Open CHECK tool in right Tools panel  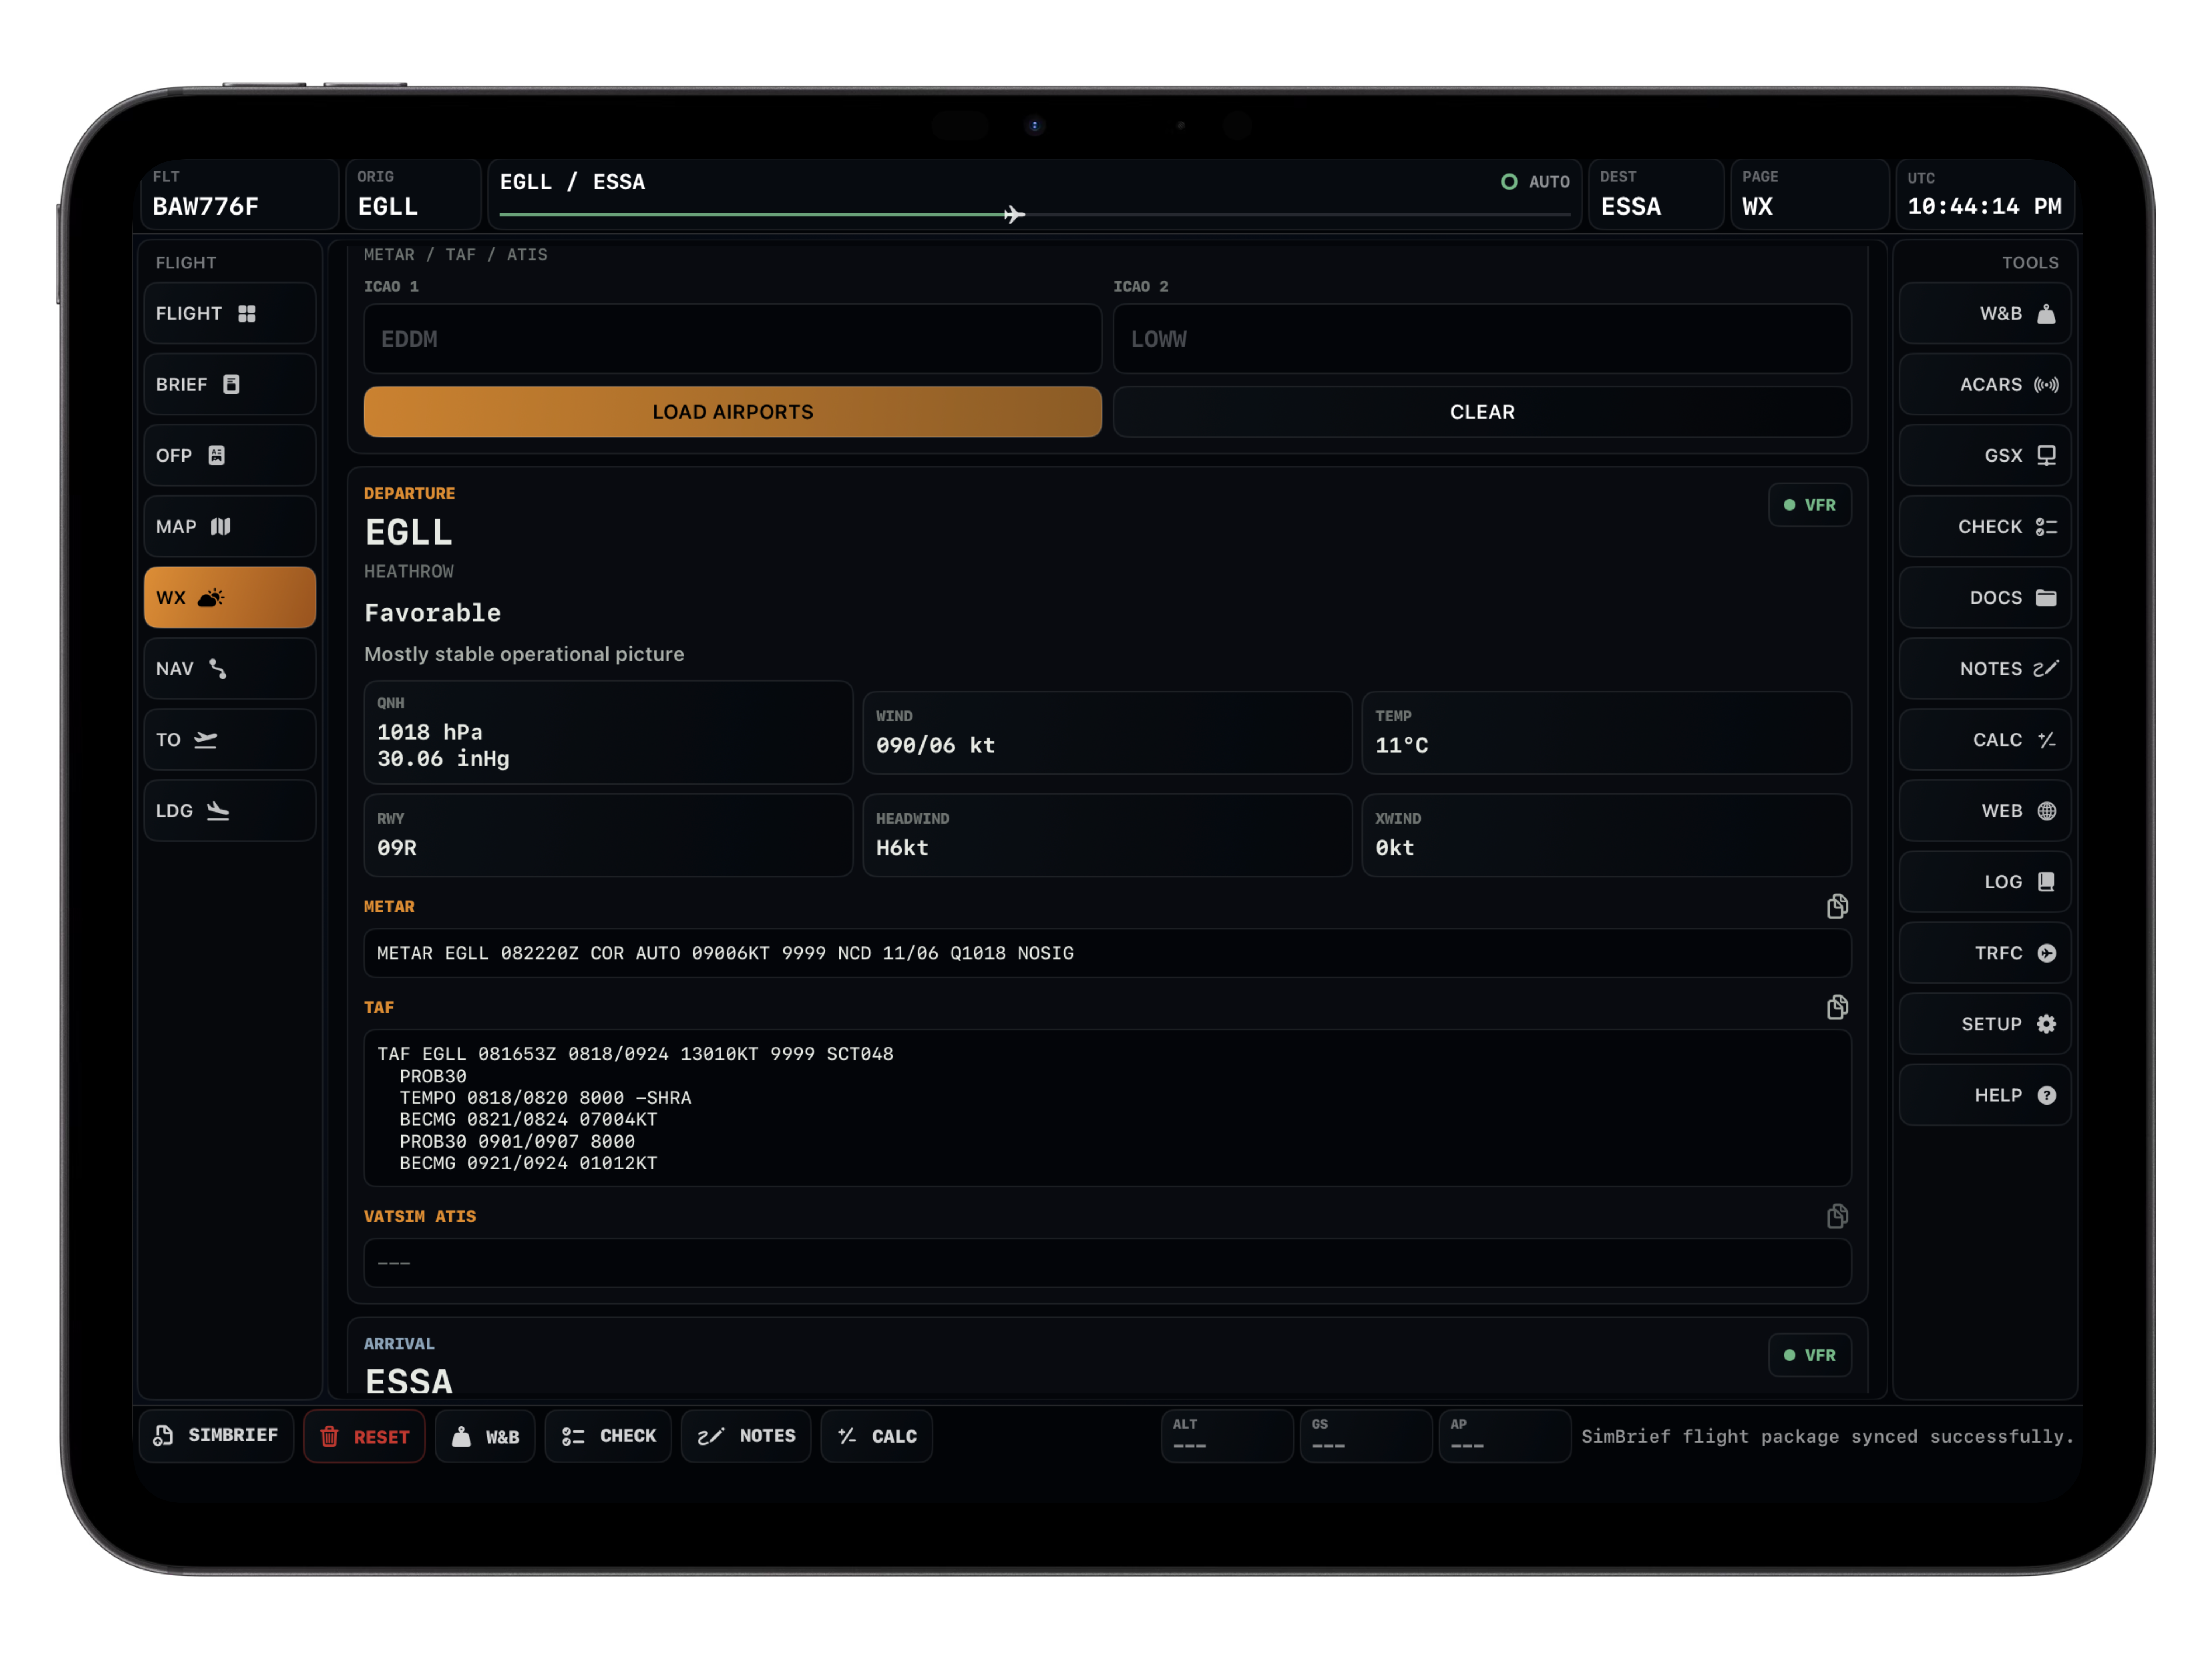1984,526
